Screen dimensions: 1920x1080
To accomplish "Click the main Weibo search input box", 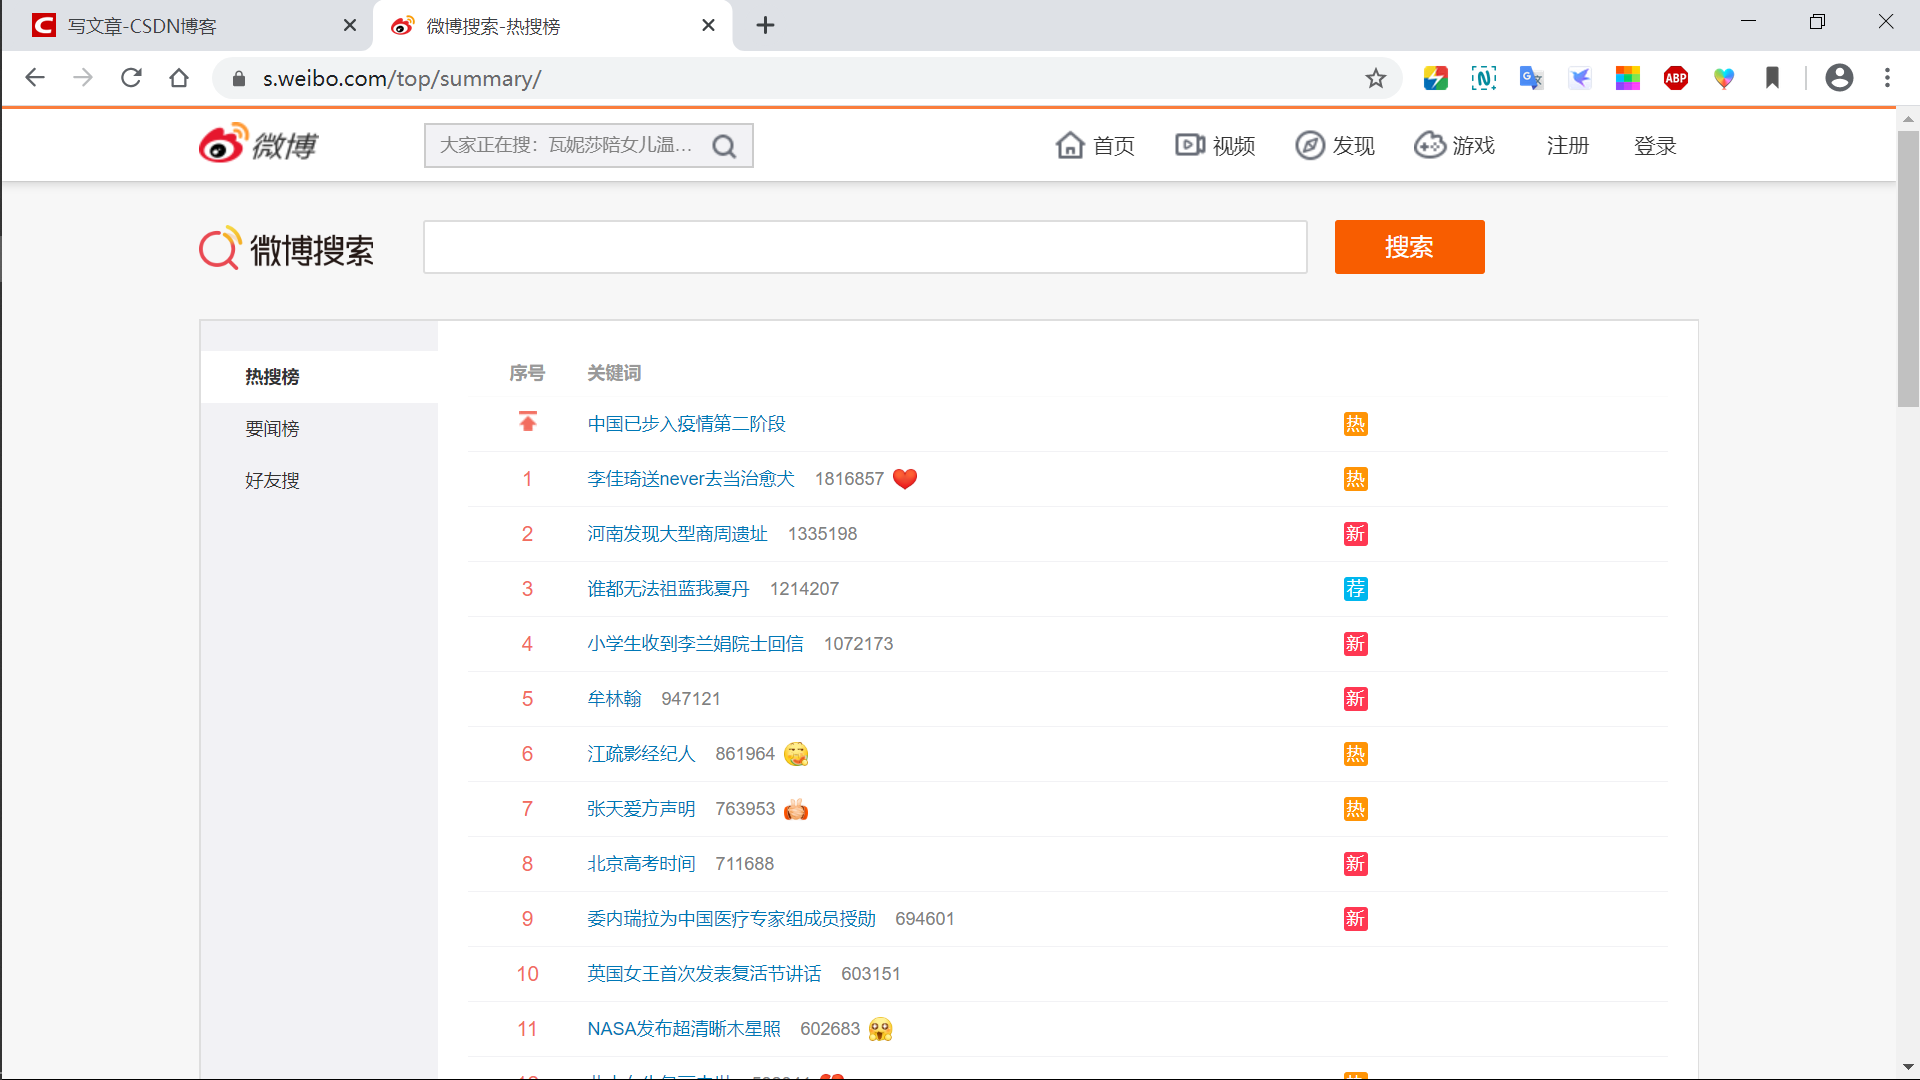I will pos(865,247).
